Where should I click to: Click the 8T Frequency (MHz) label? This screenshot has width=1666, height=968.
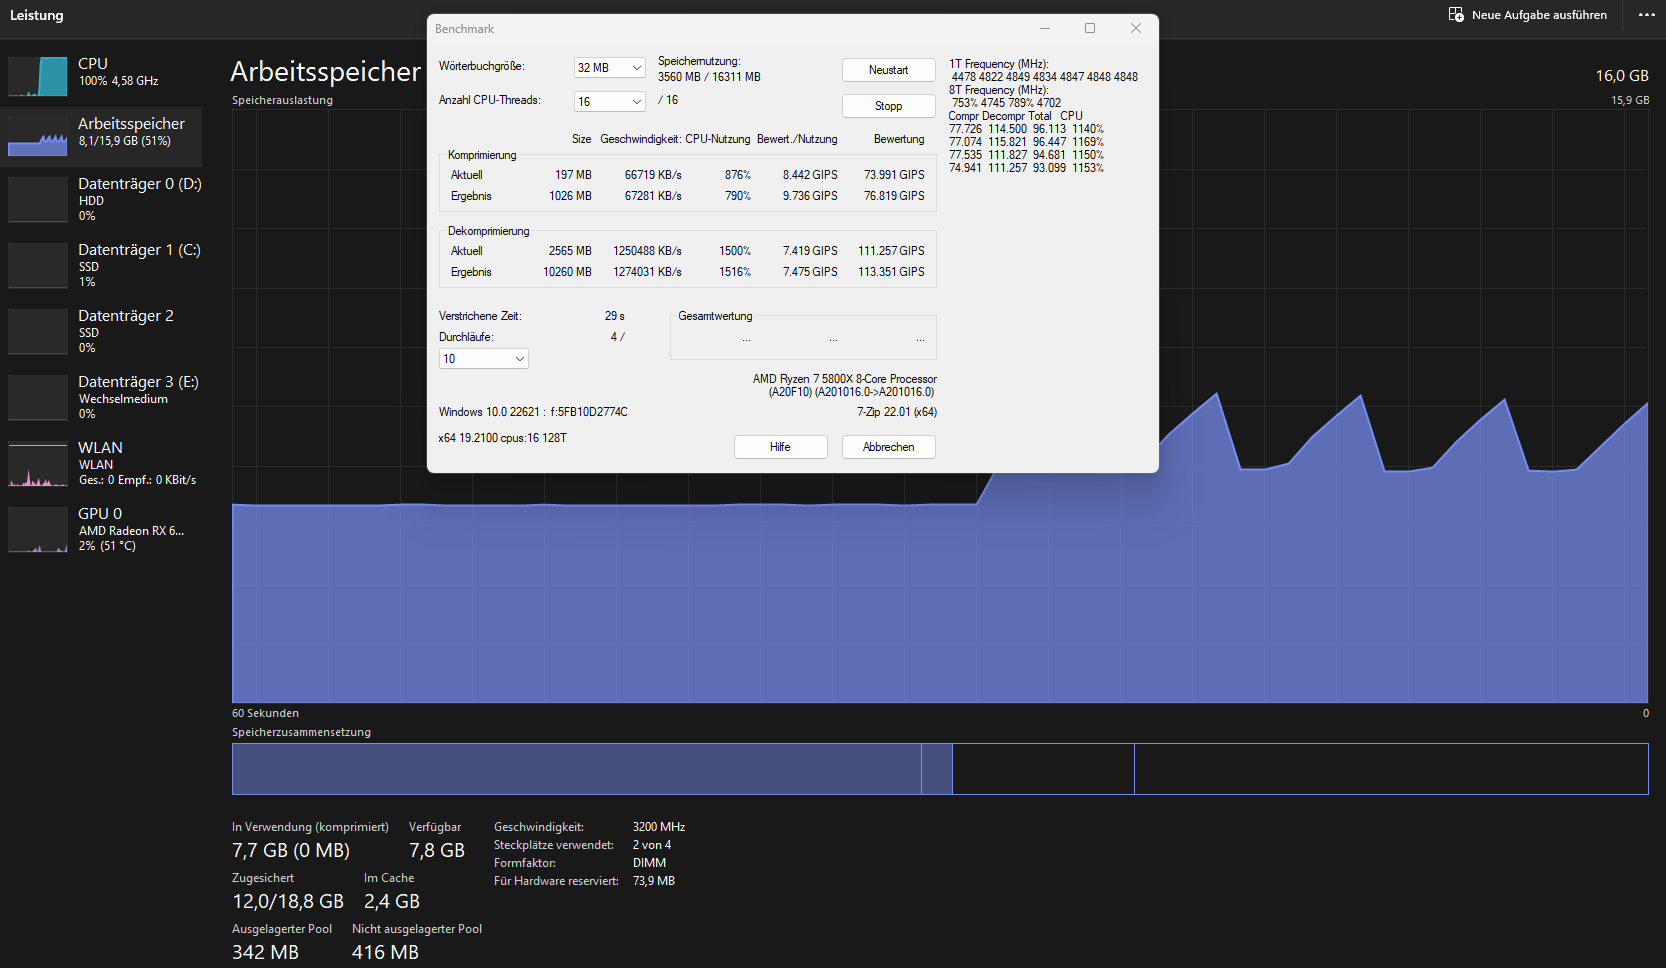click(x=999, y=90)
